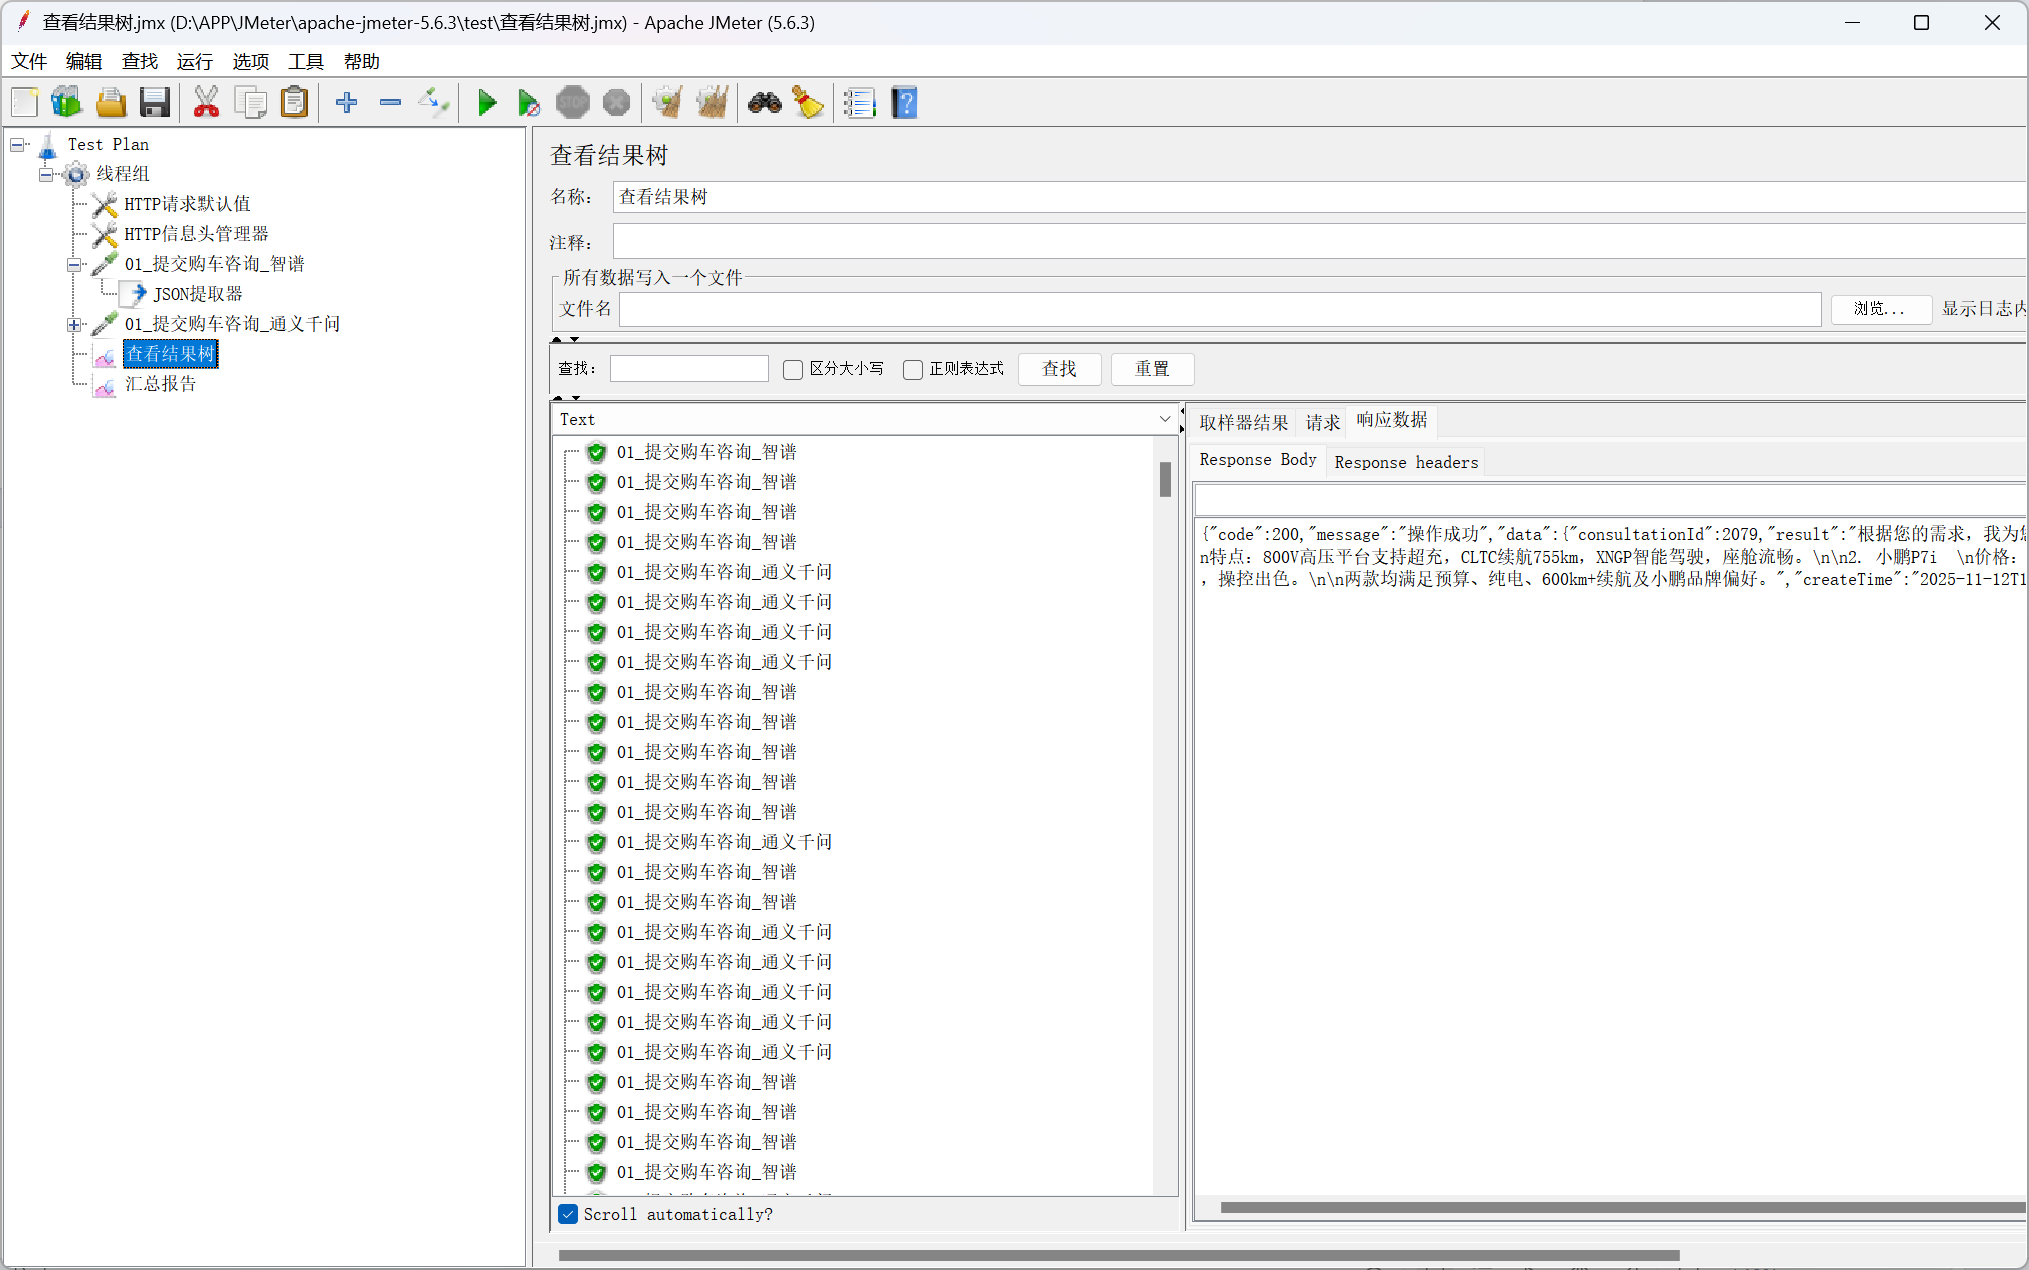This screenshot has width=2029, height=1270.
Task: Open the Function Helper list icon
Action: click(x=859, y=102)
